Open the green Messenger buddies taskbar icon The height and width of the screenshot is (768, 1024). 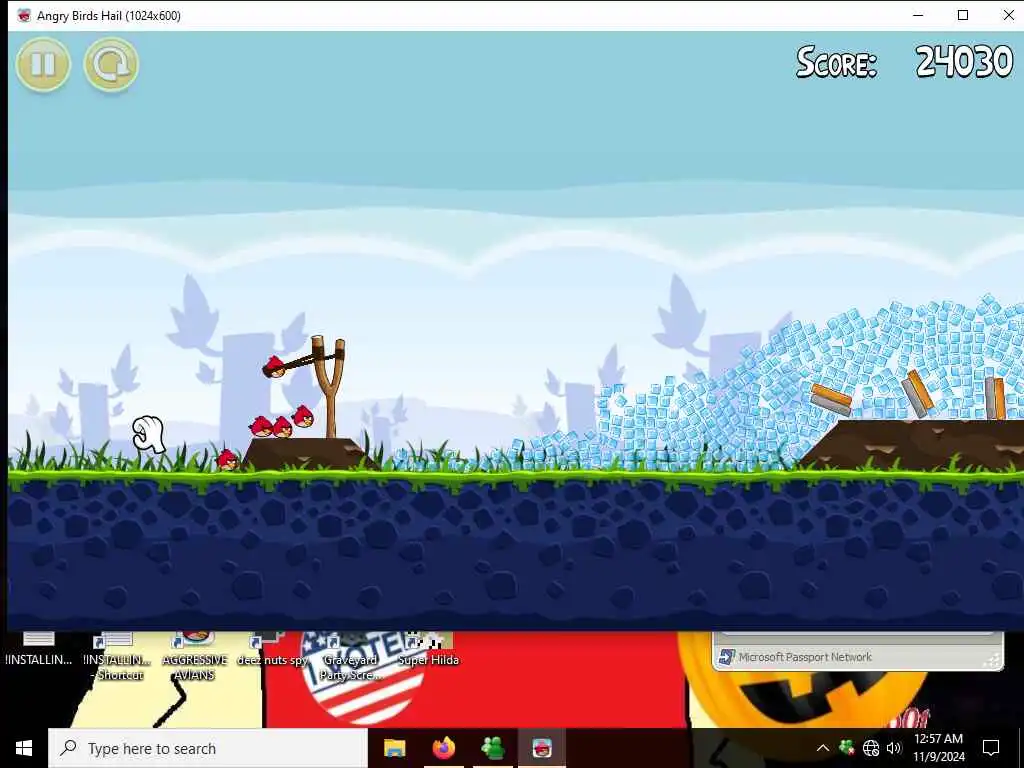(493, 748)
